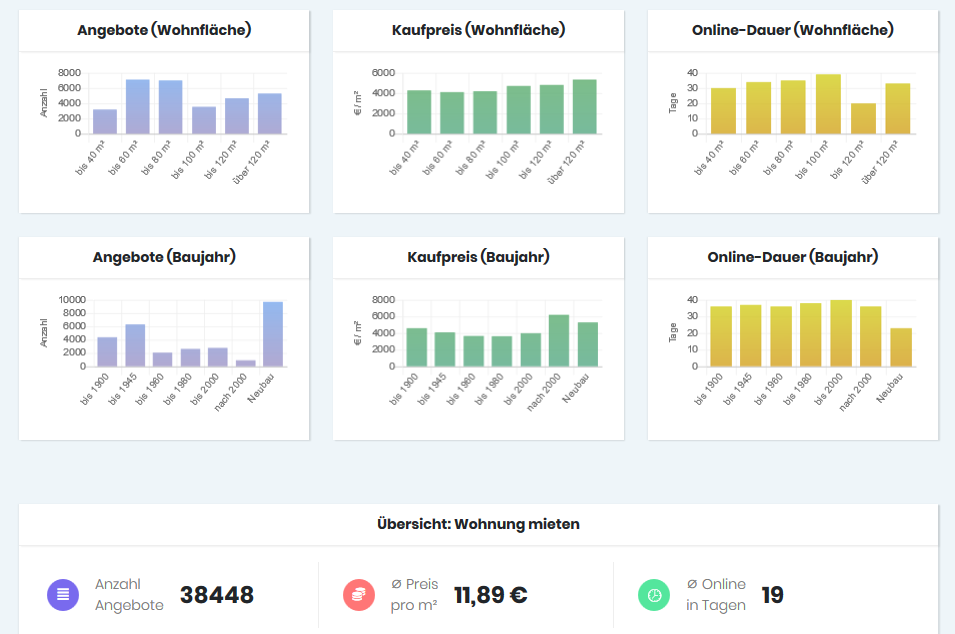This screenshot has width=955, height=634.
Task: Click the 'nach 2000' bar in Kaufpreis (Baujahr)
Action: [x=559, y=340]
